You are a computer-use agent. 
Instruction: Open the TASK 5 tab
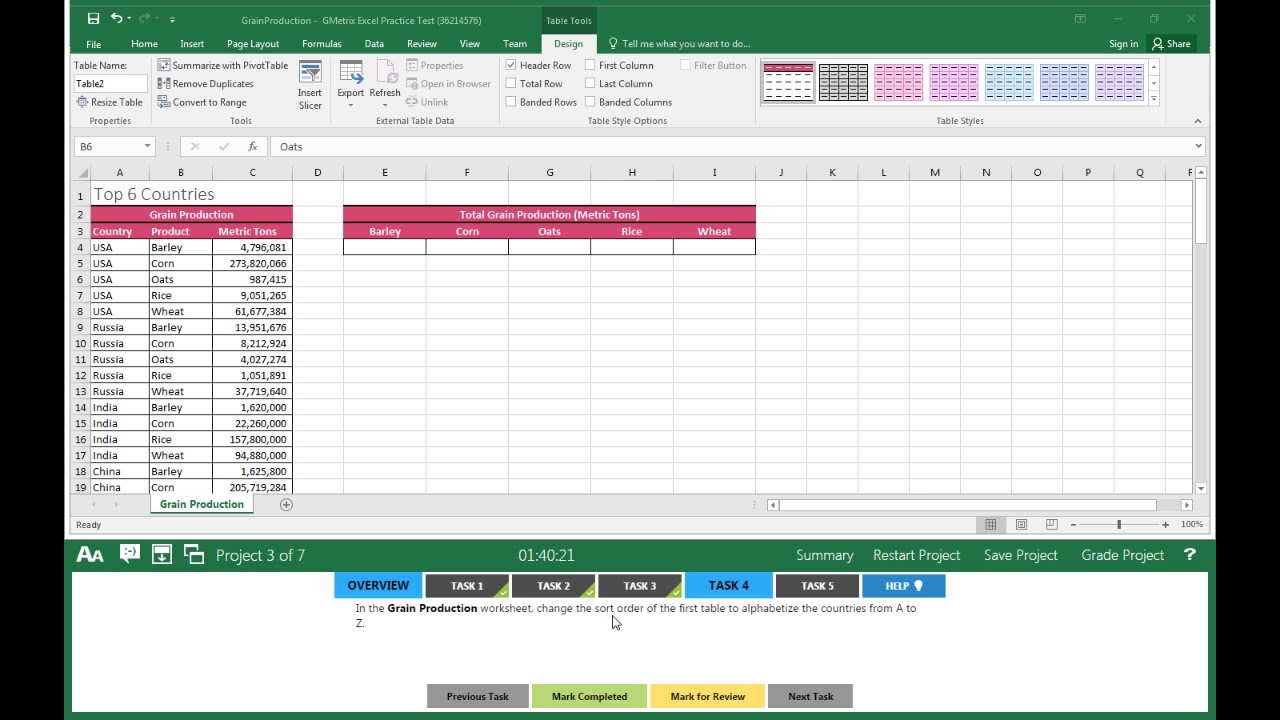point(816,586)
